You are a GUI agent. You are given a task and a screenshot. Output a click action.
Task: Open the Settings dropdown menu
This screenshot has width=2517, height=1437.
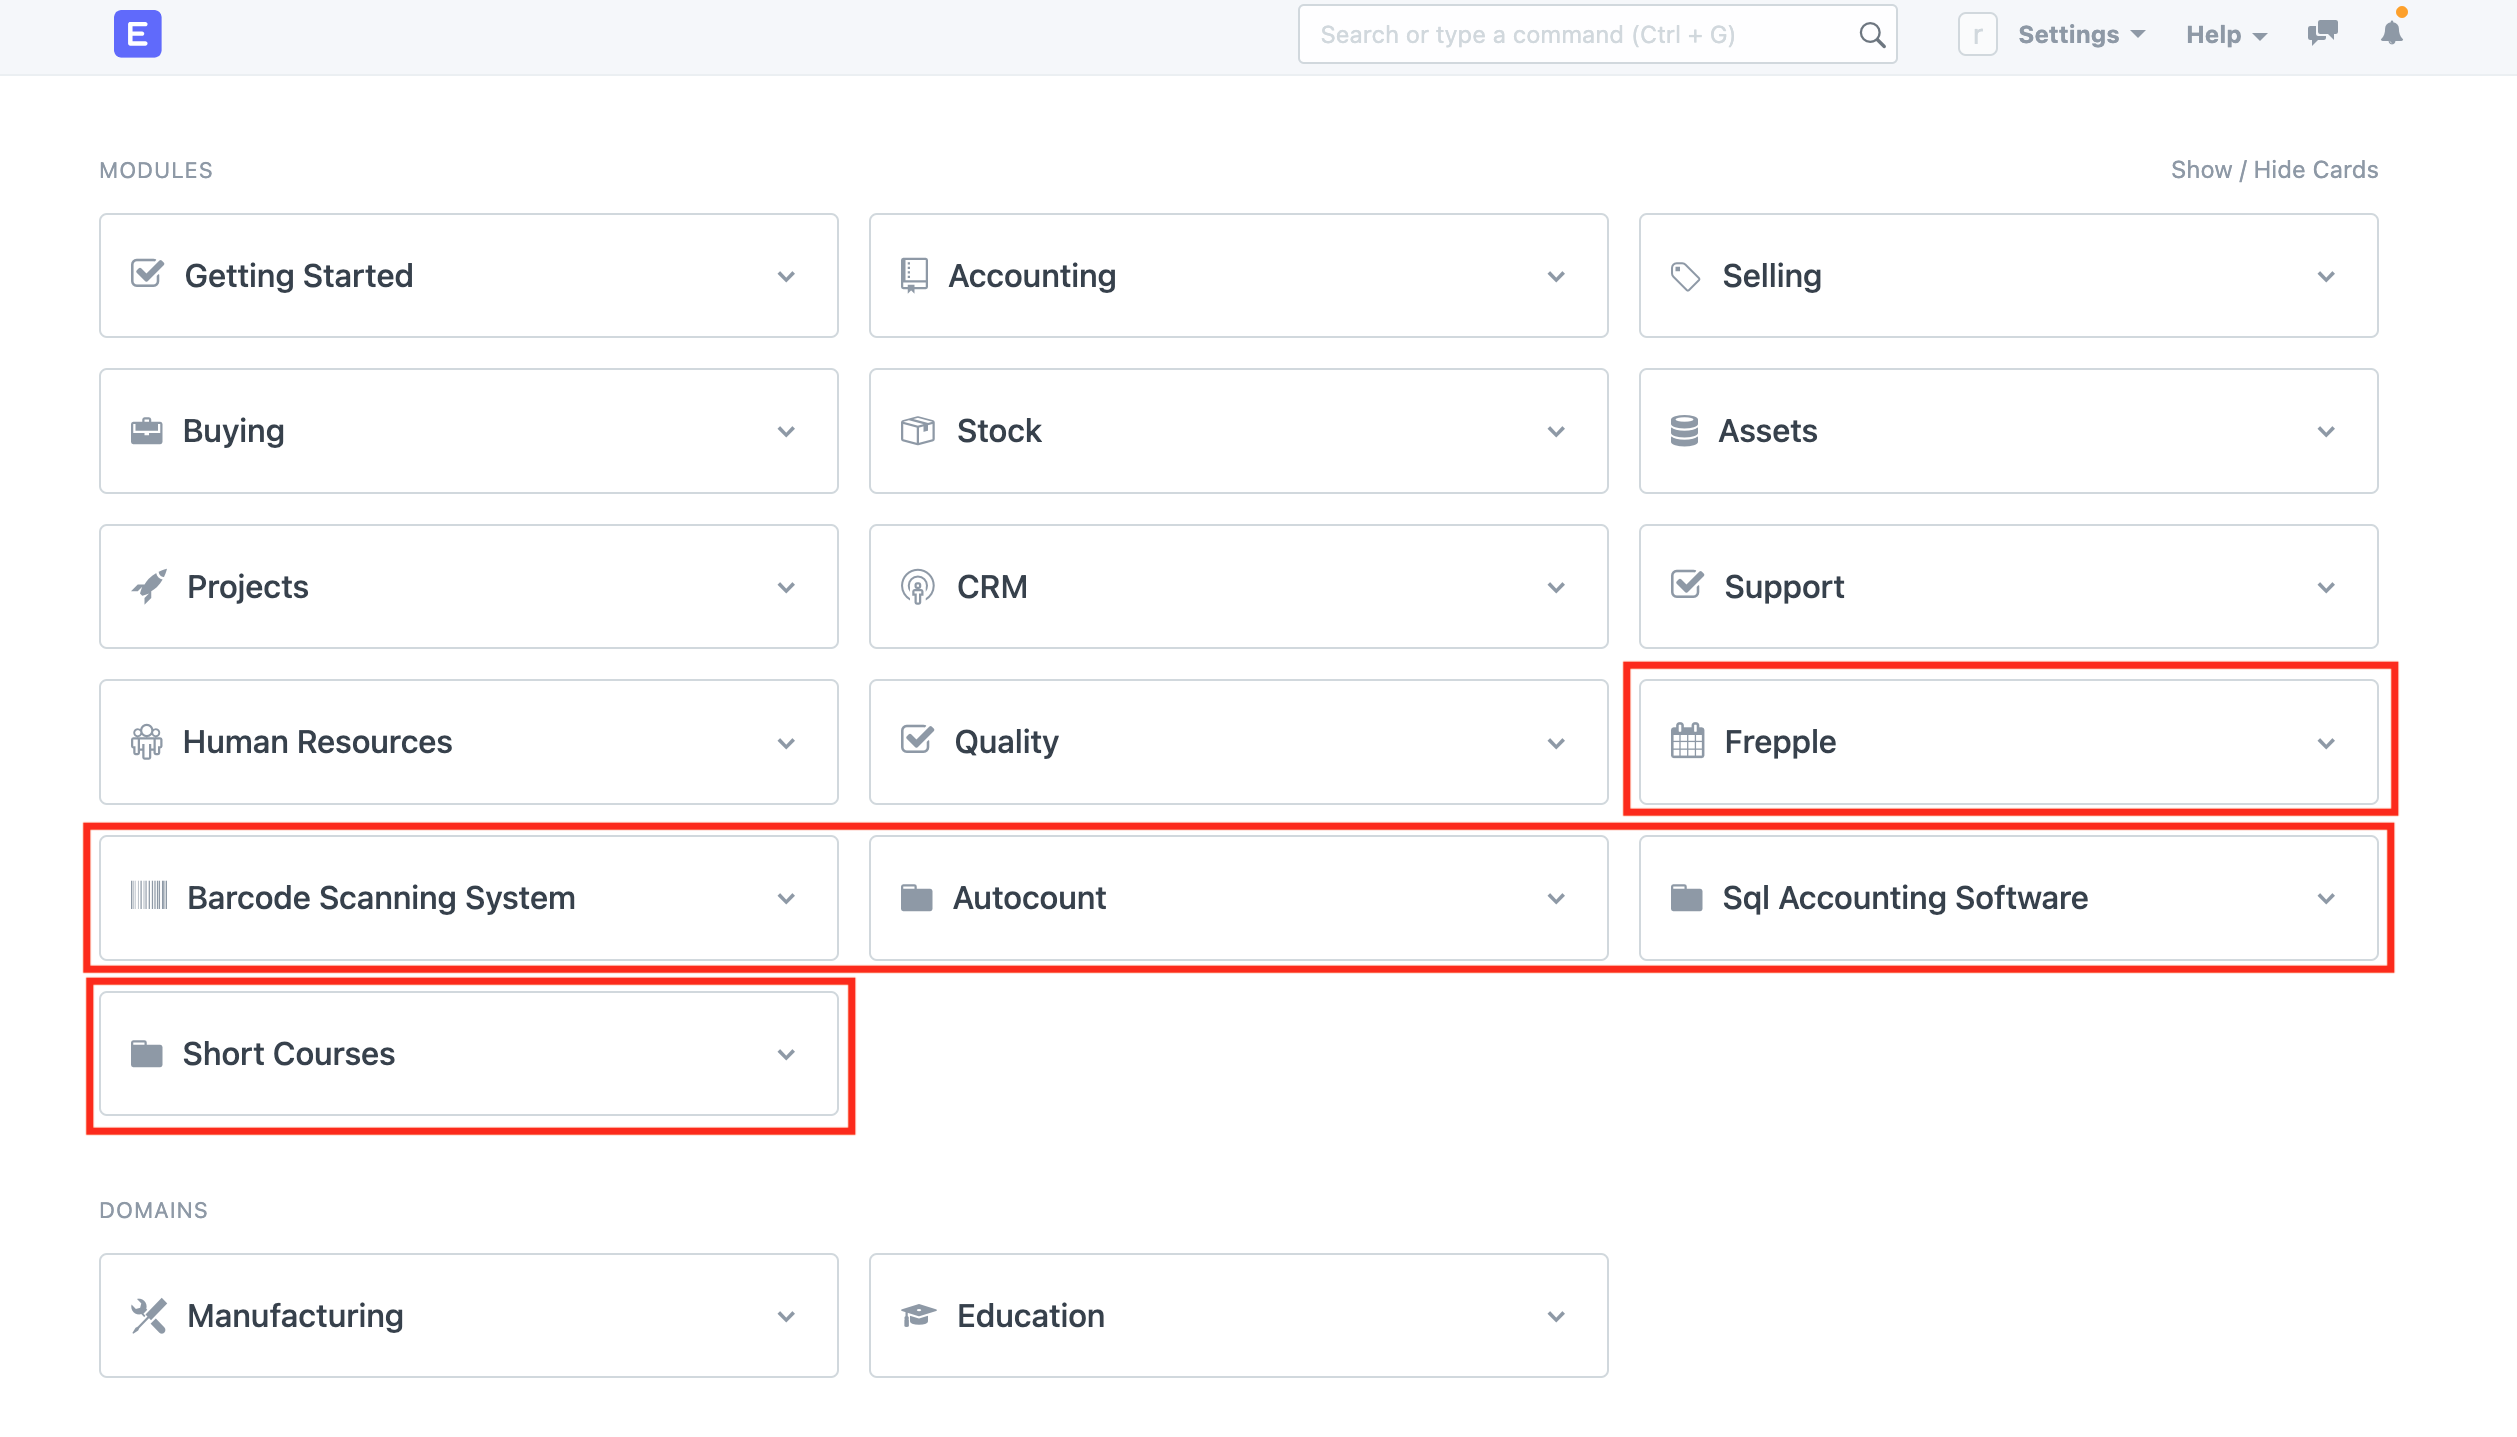tap(2081, 35)
